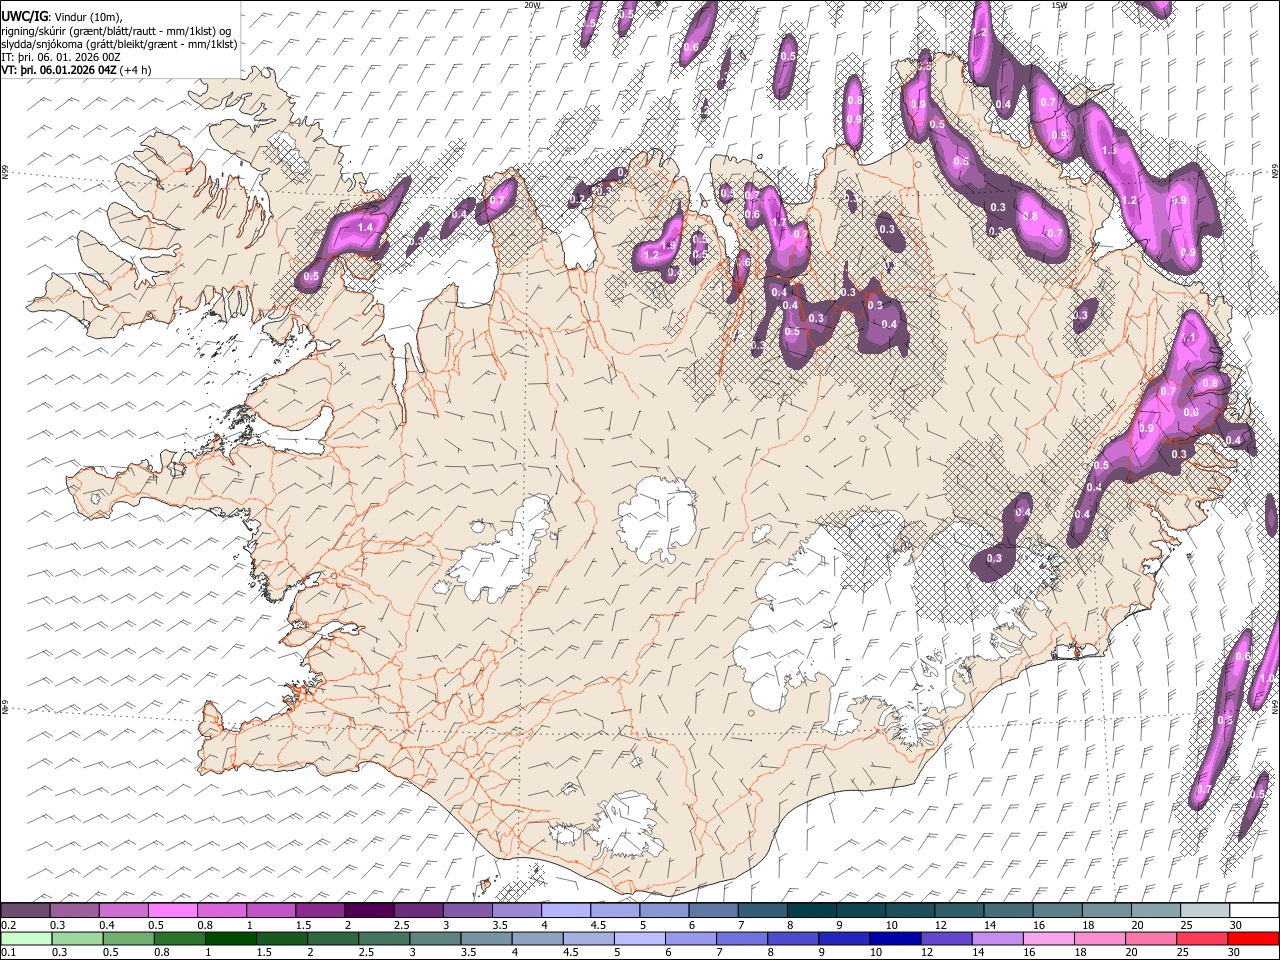1280x960 pixels.
Task: Click the 15W longitude label
Action: [1059, 5]
